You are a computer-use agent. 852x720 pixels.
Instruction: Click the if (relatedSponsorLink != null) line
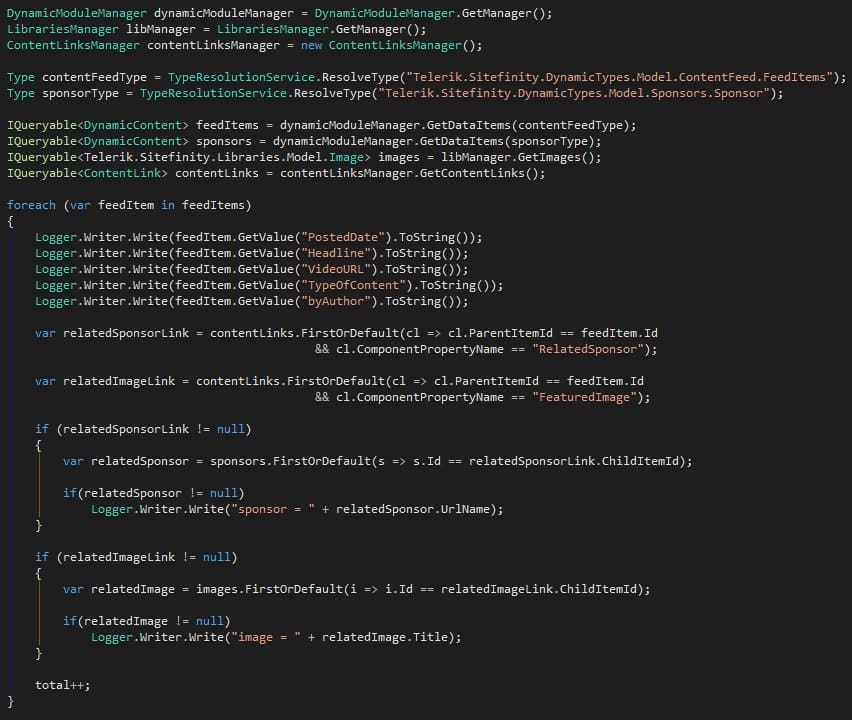143,429
